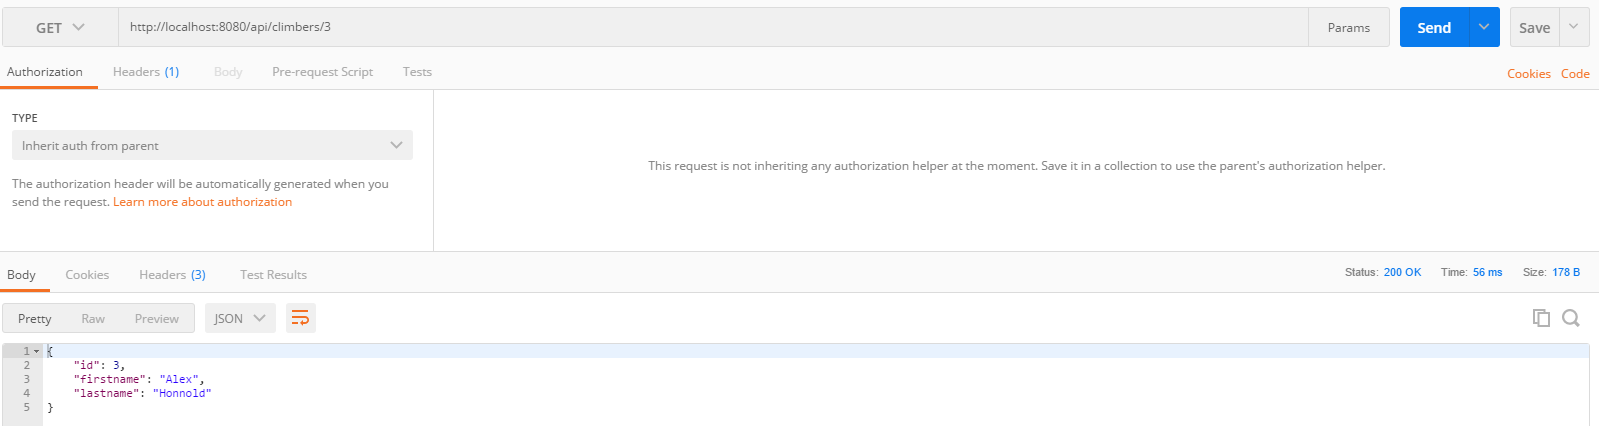Open the auth TYPE dropdown
1599x426 pixels.
pyautogui.click(x=212, y=146)
